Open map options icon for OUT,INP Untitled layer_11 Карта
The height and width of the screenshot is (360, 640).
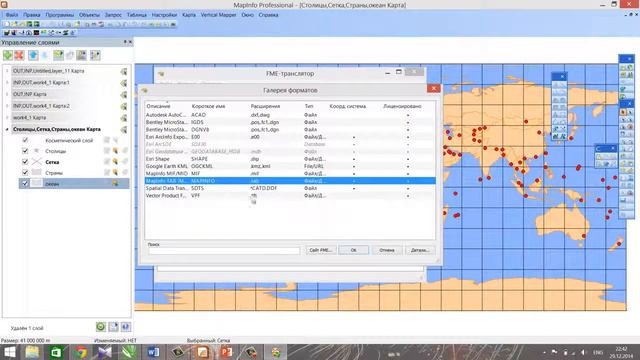click(123, 71)
